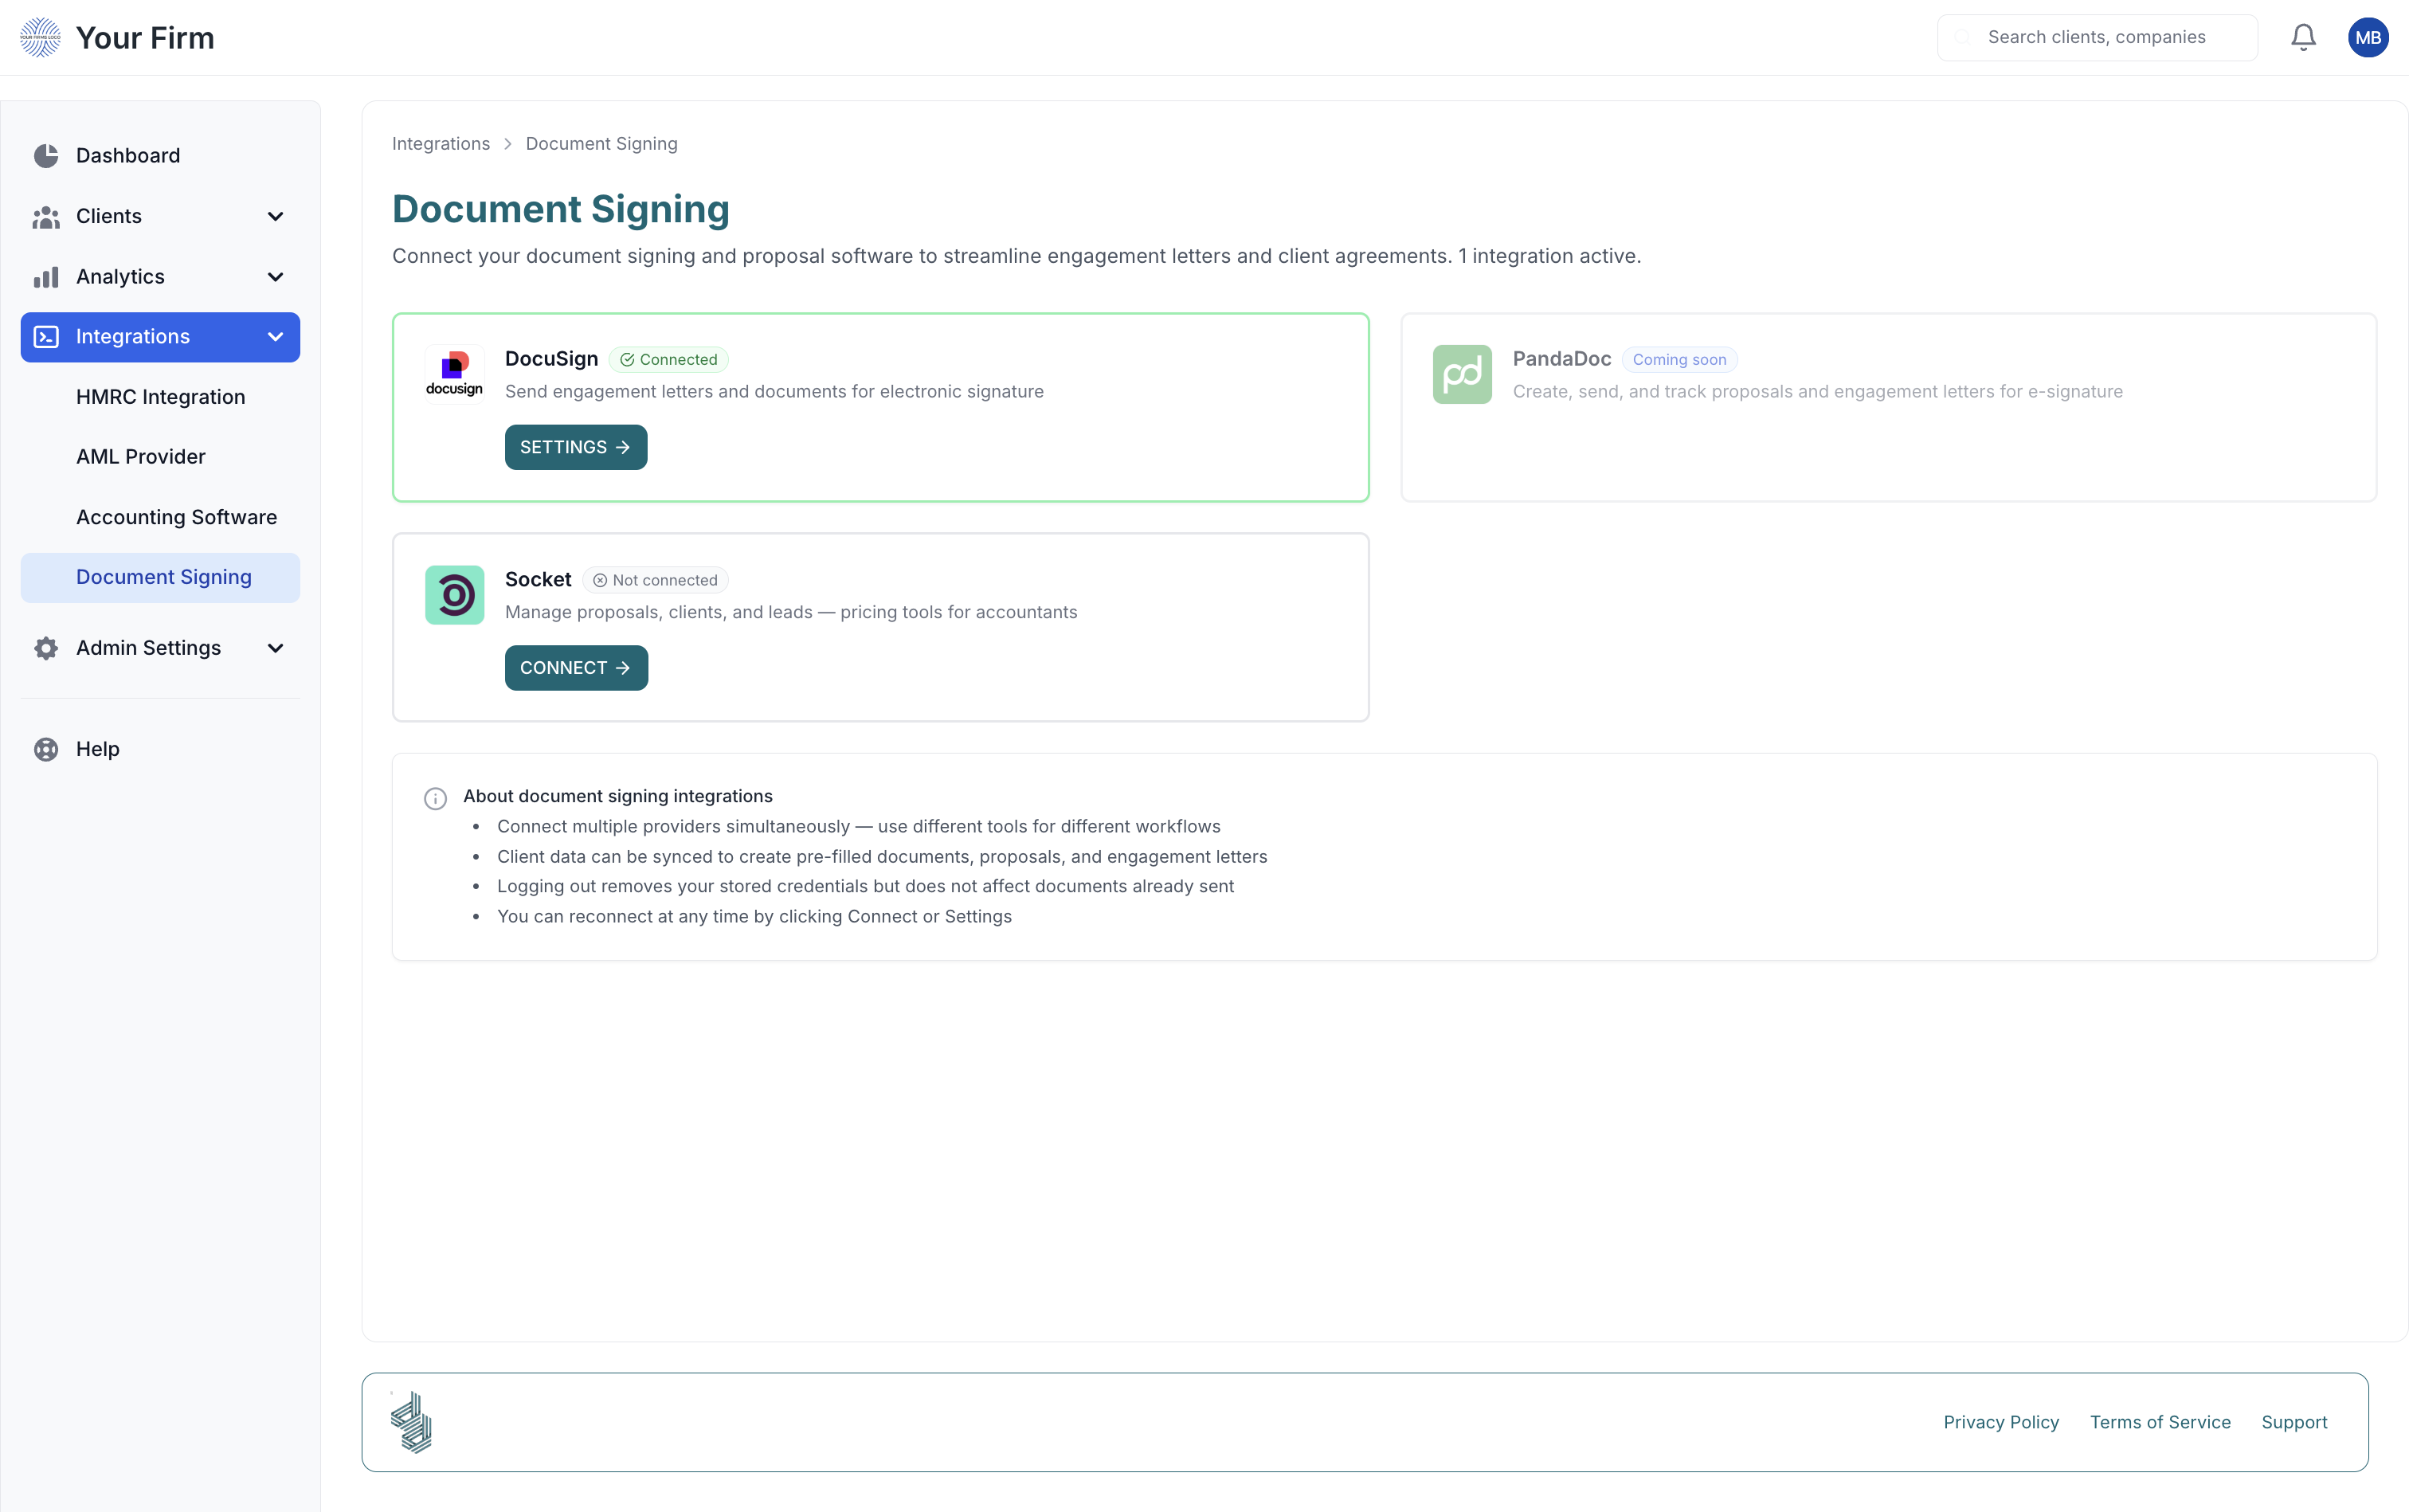Click the info icon beside About section
The height and width of the screenshot is (1512, 2409).
click(x=435, y=798)
